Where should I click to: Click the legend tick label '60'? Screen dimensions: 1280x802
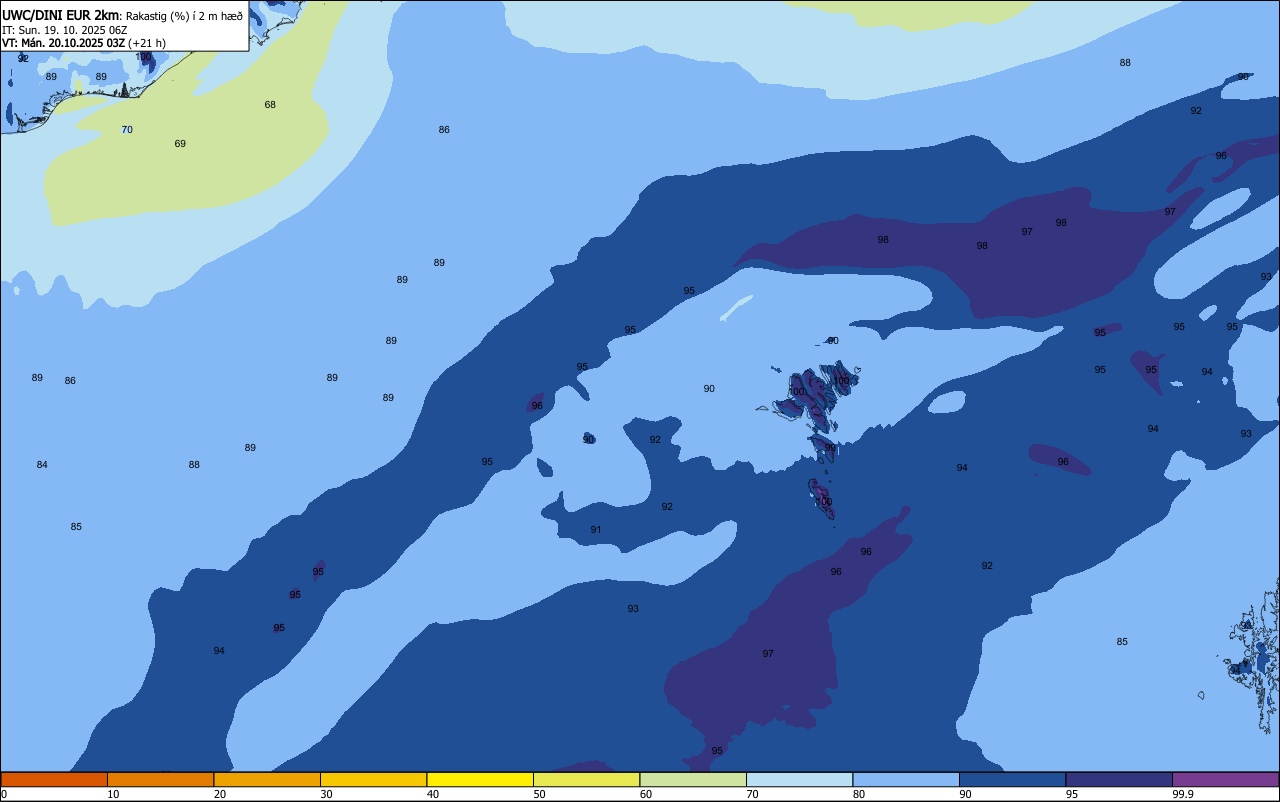pyautogui.click(x=646, y=794)
